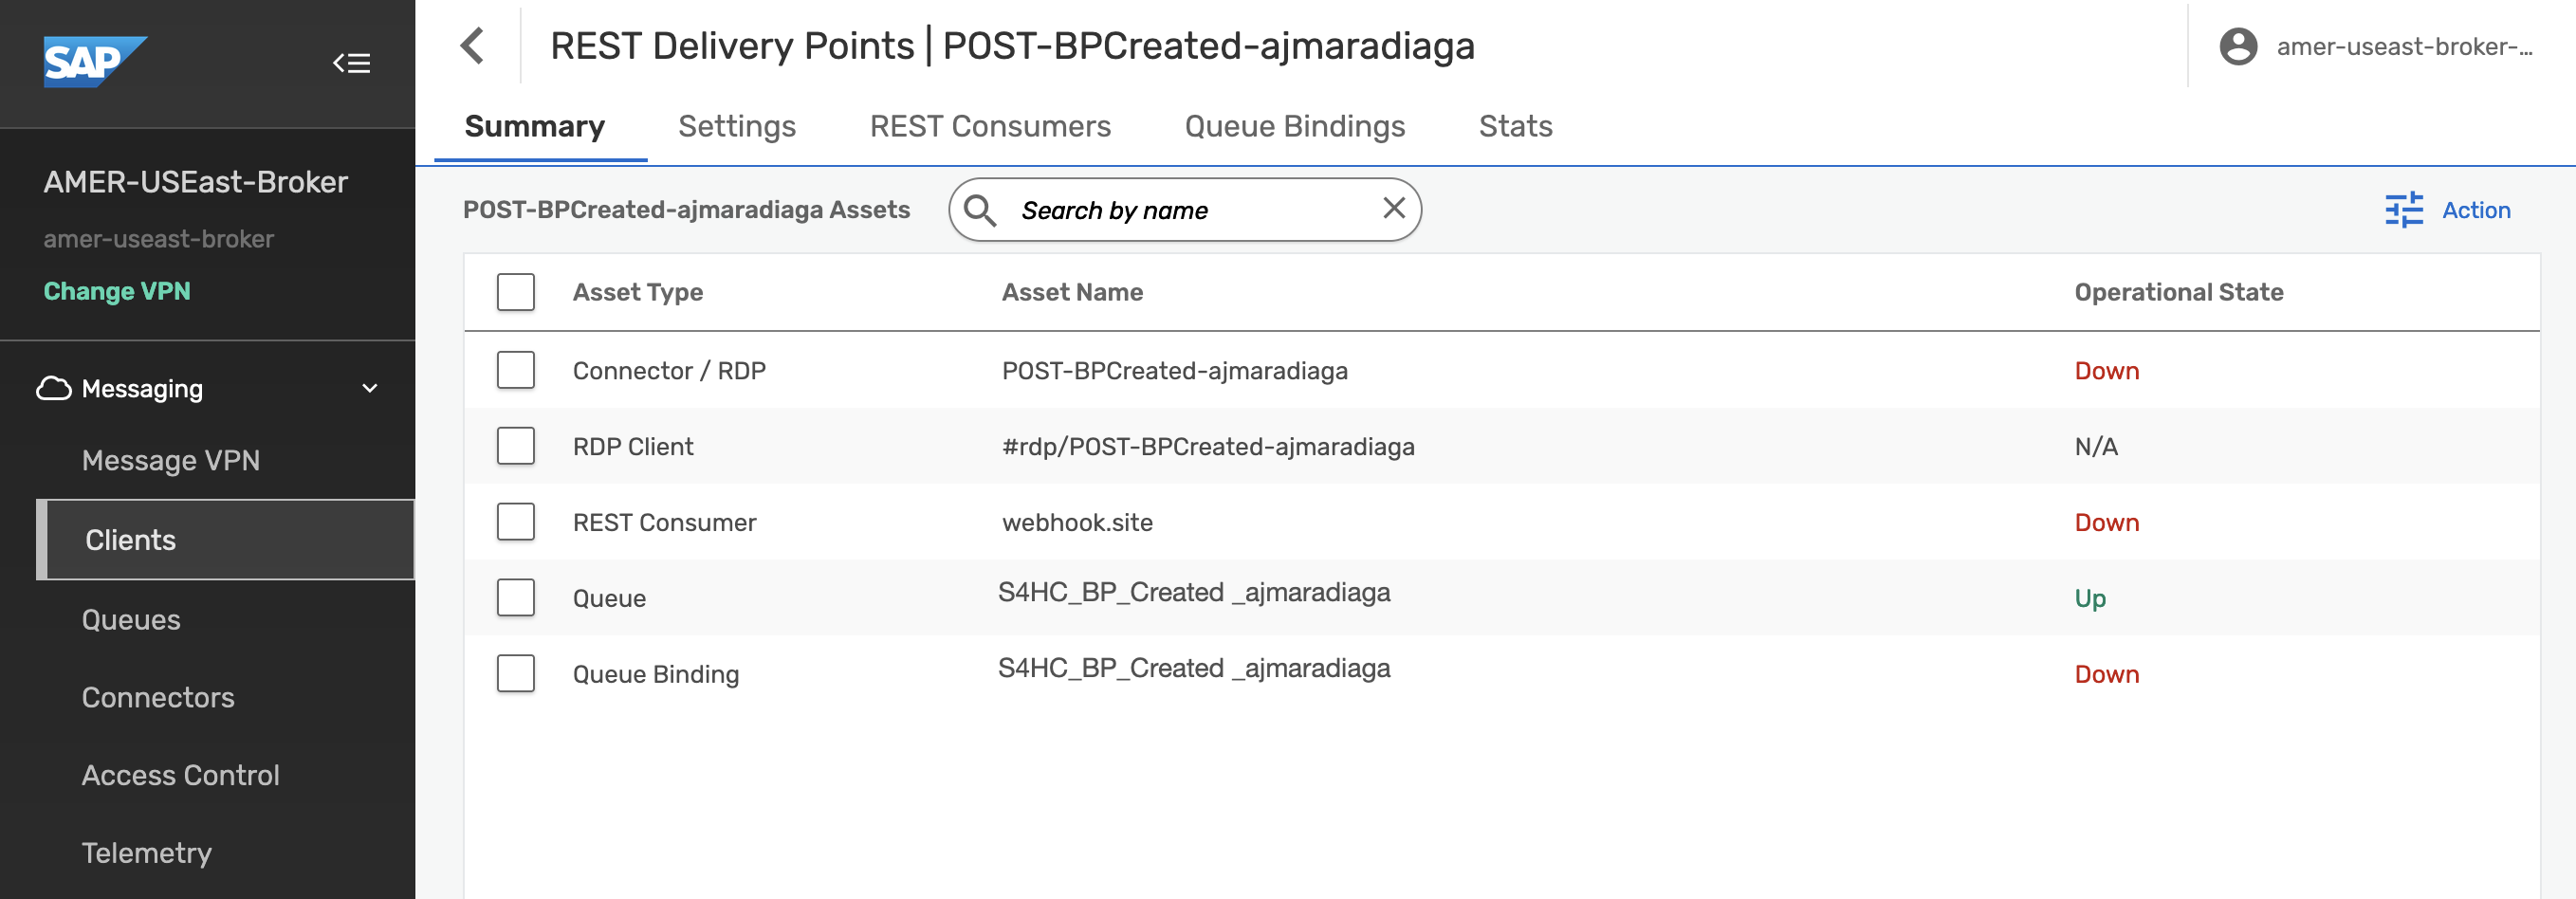Click asset name POST-BPCreated-ajmaradiaga
2576x899 pixels.
[x=1174, y=371]
